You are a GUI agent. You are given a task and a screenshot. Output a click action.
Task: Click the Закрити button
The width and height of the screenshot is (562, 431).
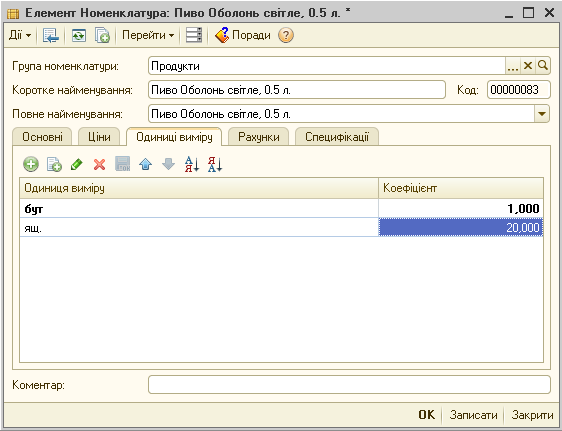(x=532, y=415)
